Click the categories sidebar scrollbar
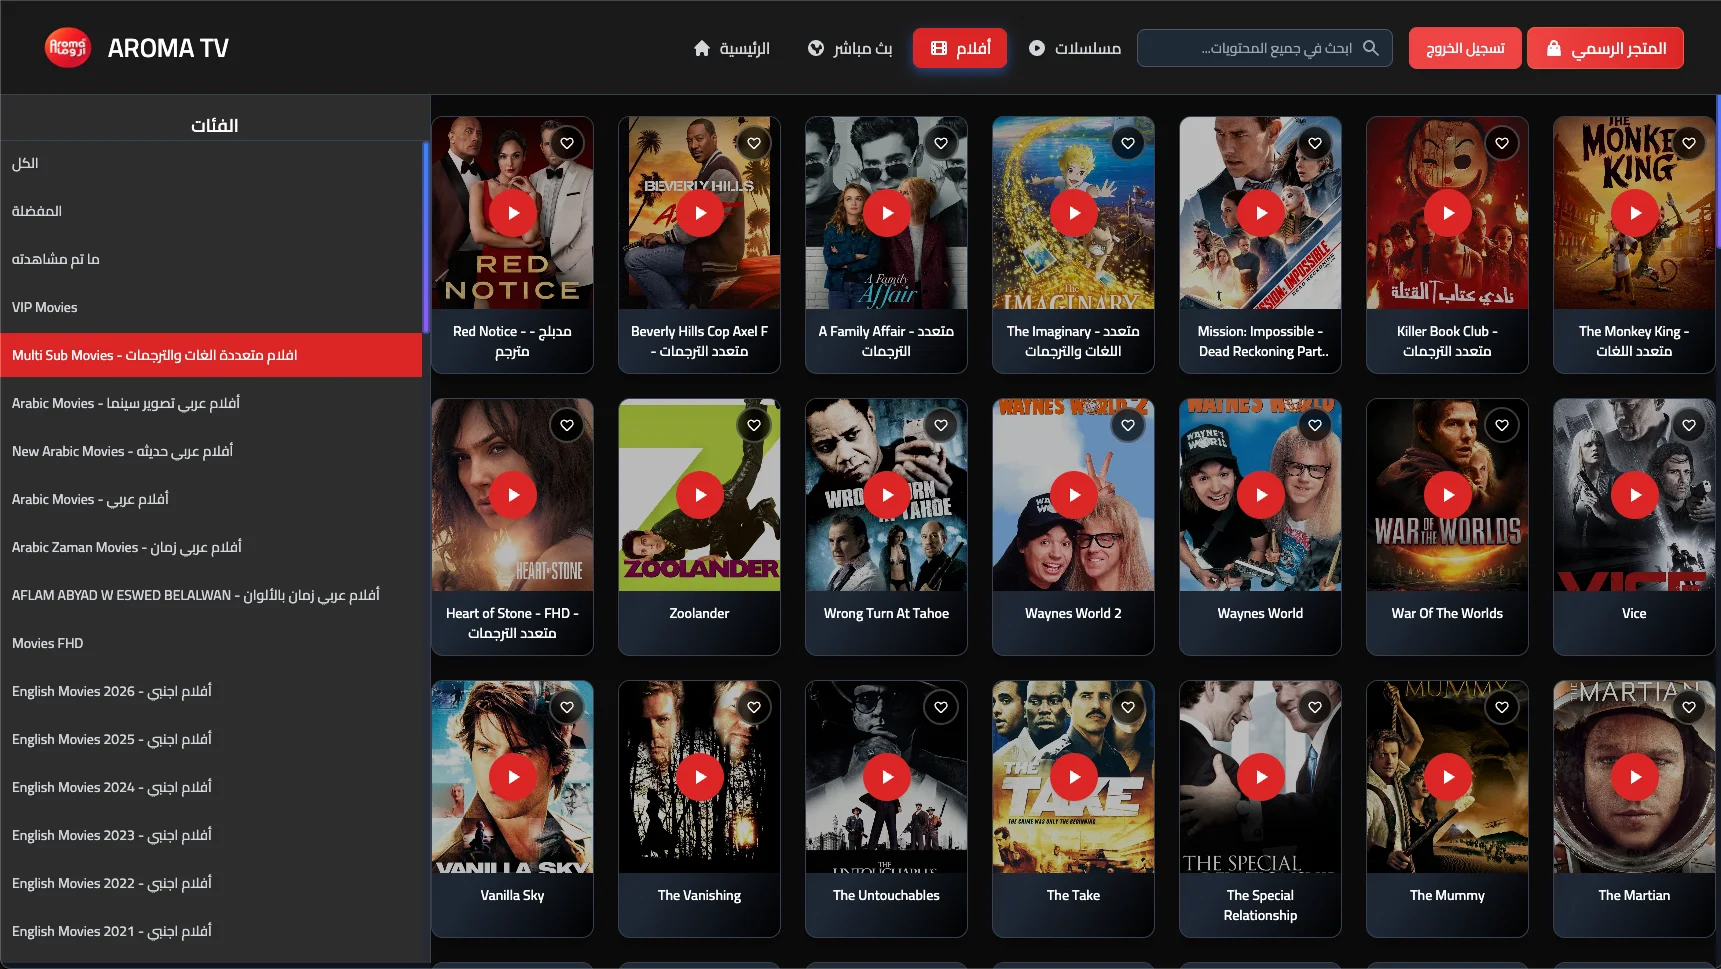The width and height of the screenshot is (1721, 969). [x=426, y=238]
